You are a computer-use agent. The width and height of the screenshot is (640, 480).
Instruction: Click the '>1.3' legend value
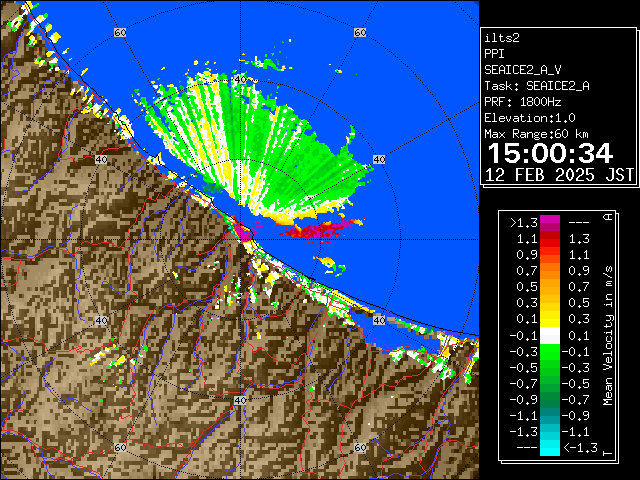tap(524, 223)
